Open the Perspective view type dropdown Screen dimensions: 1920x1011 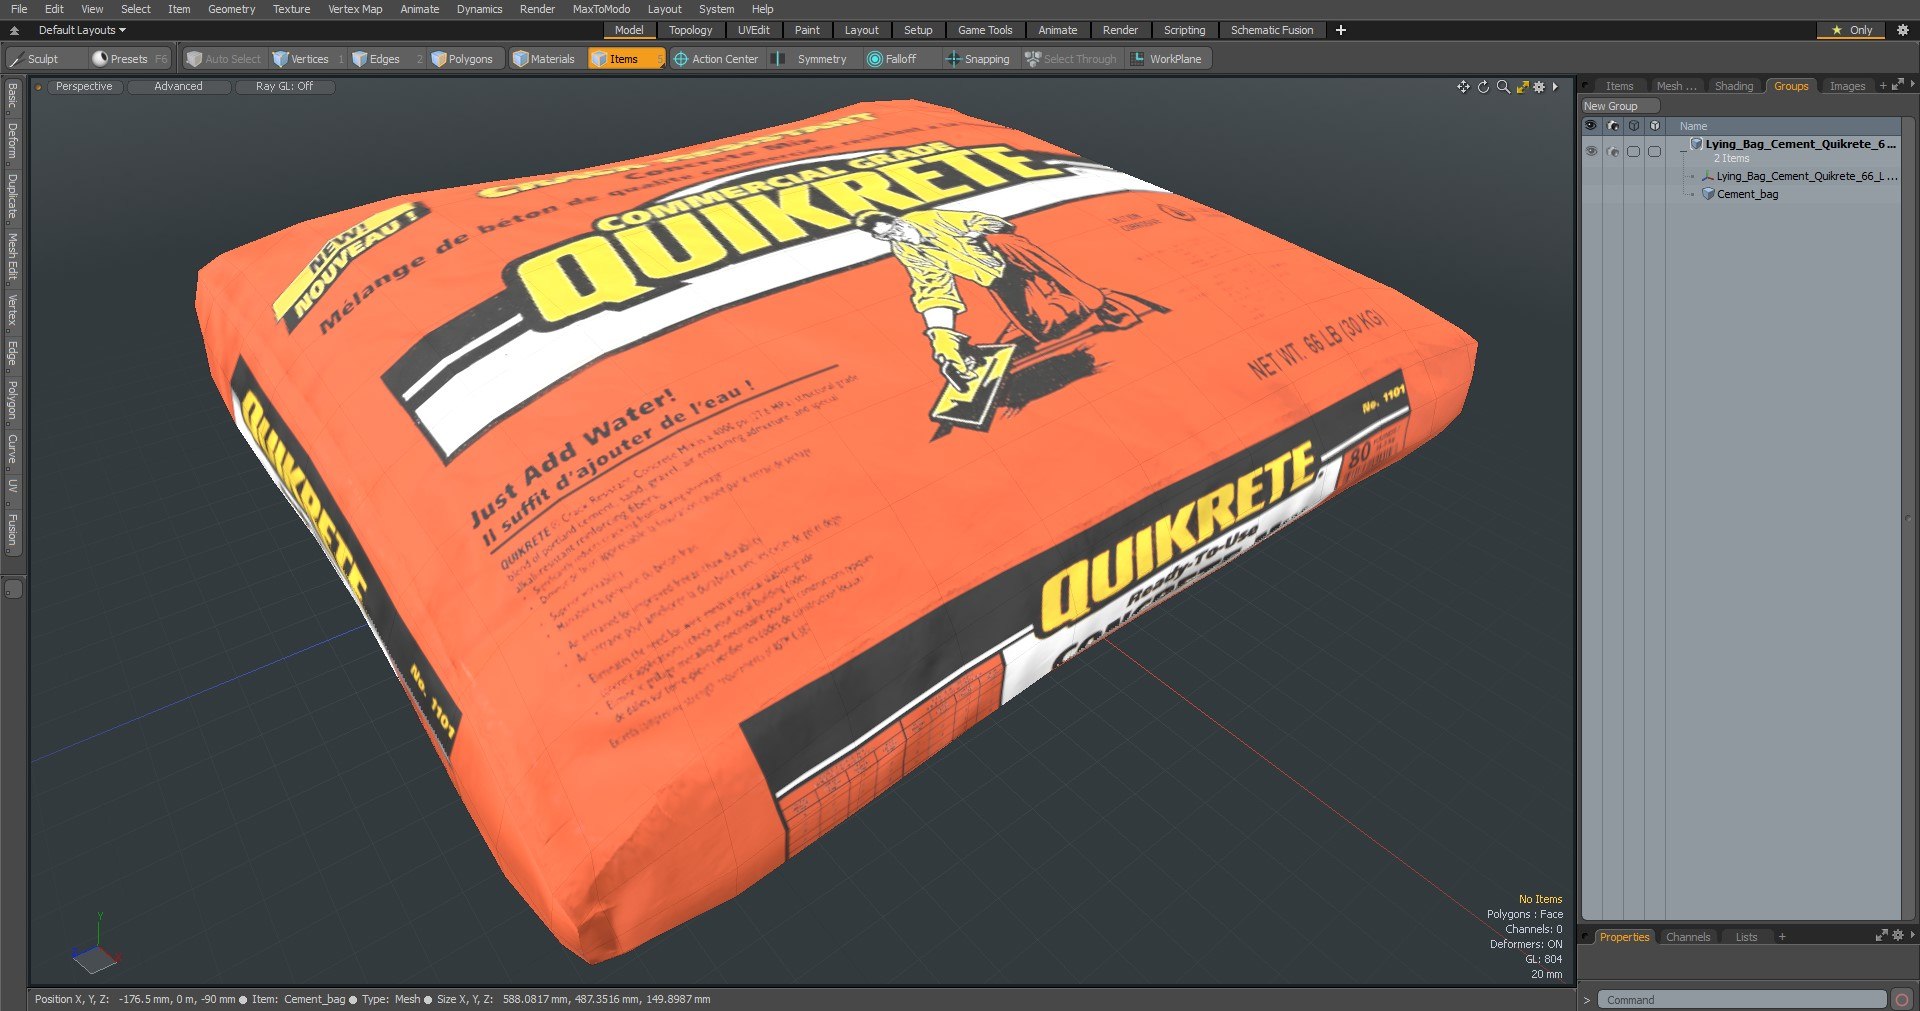tap(84, 87)
